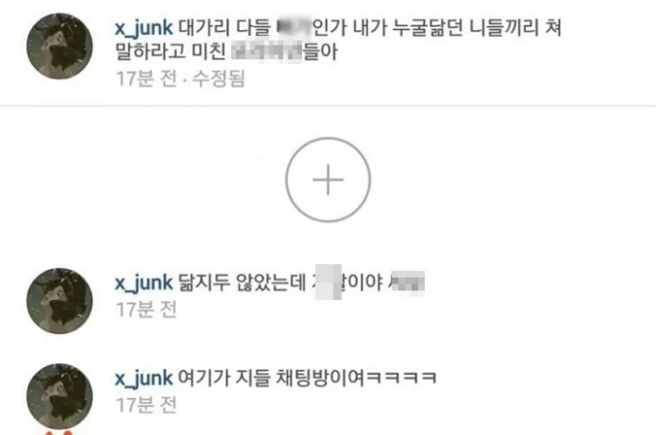The image size is (656, 435).
Task: Click the red partially visible icon at bottom edge
Action: tap(59, 432)
